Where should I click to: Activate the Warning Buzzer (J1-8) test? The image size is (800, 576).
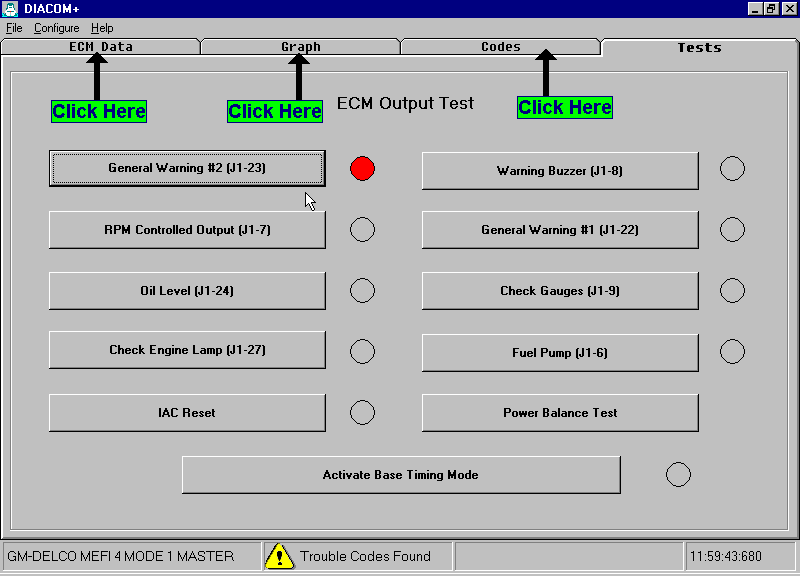click(560, 171)
